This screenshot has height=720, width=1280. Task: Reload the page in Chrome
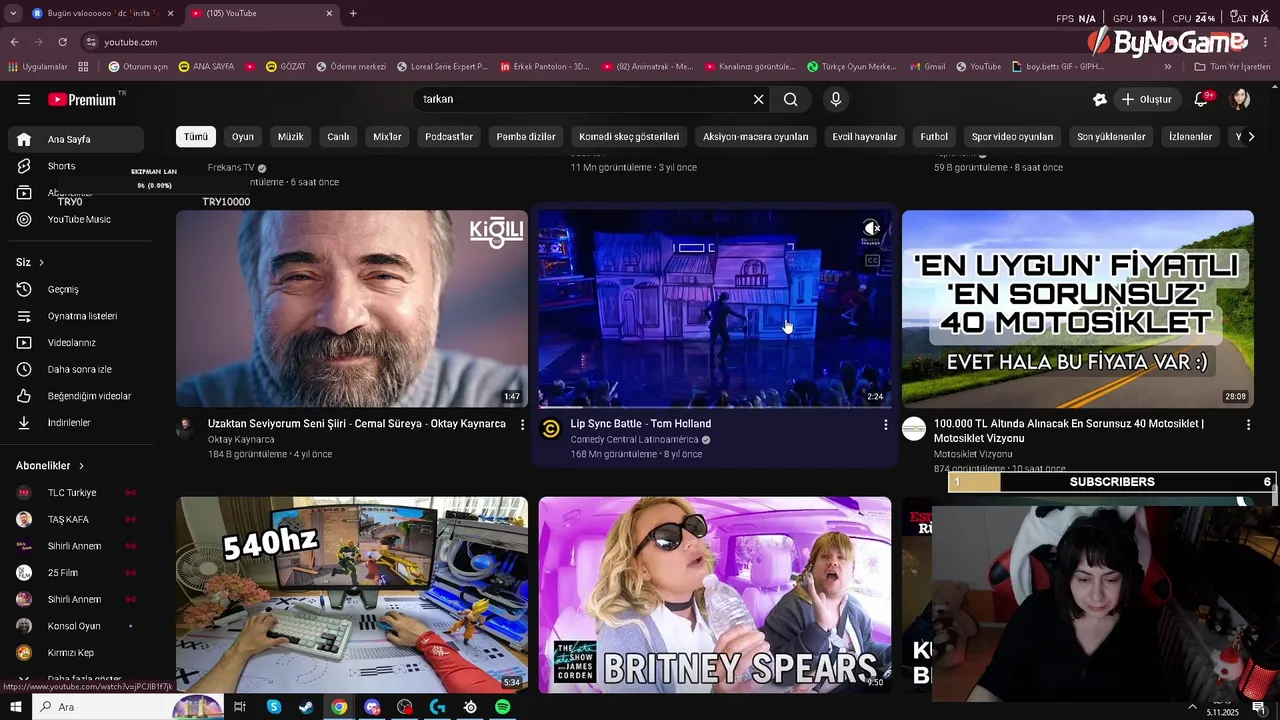(x=62, y=42)
